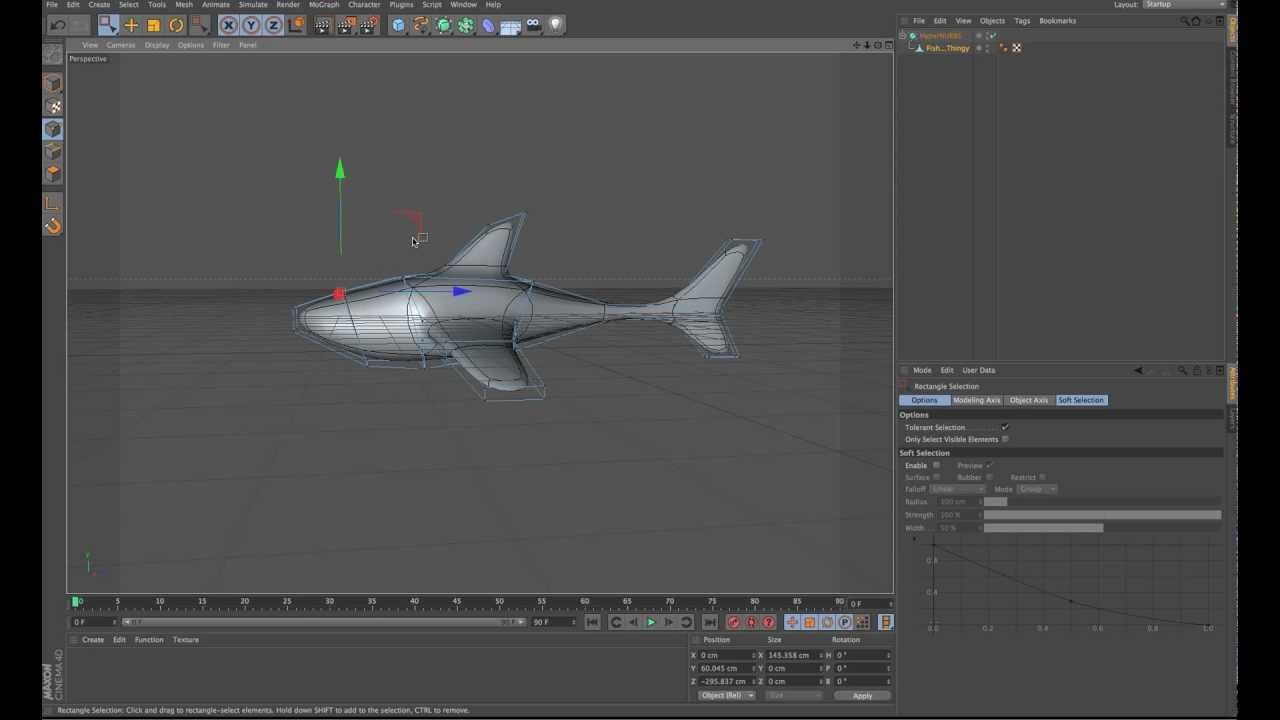Open the viewport Display menu

coord(157,45)
